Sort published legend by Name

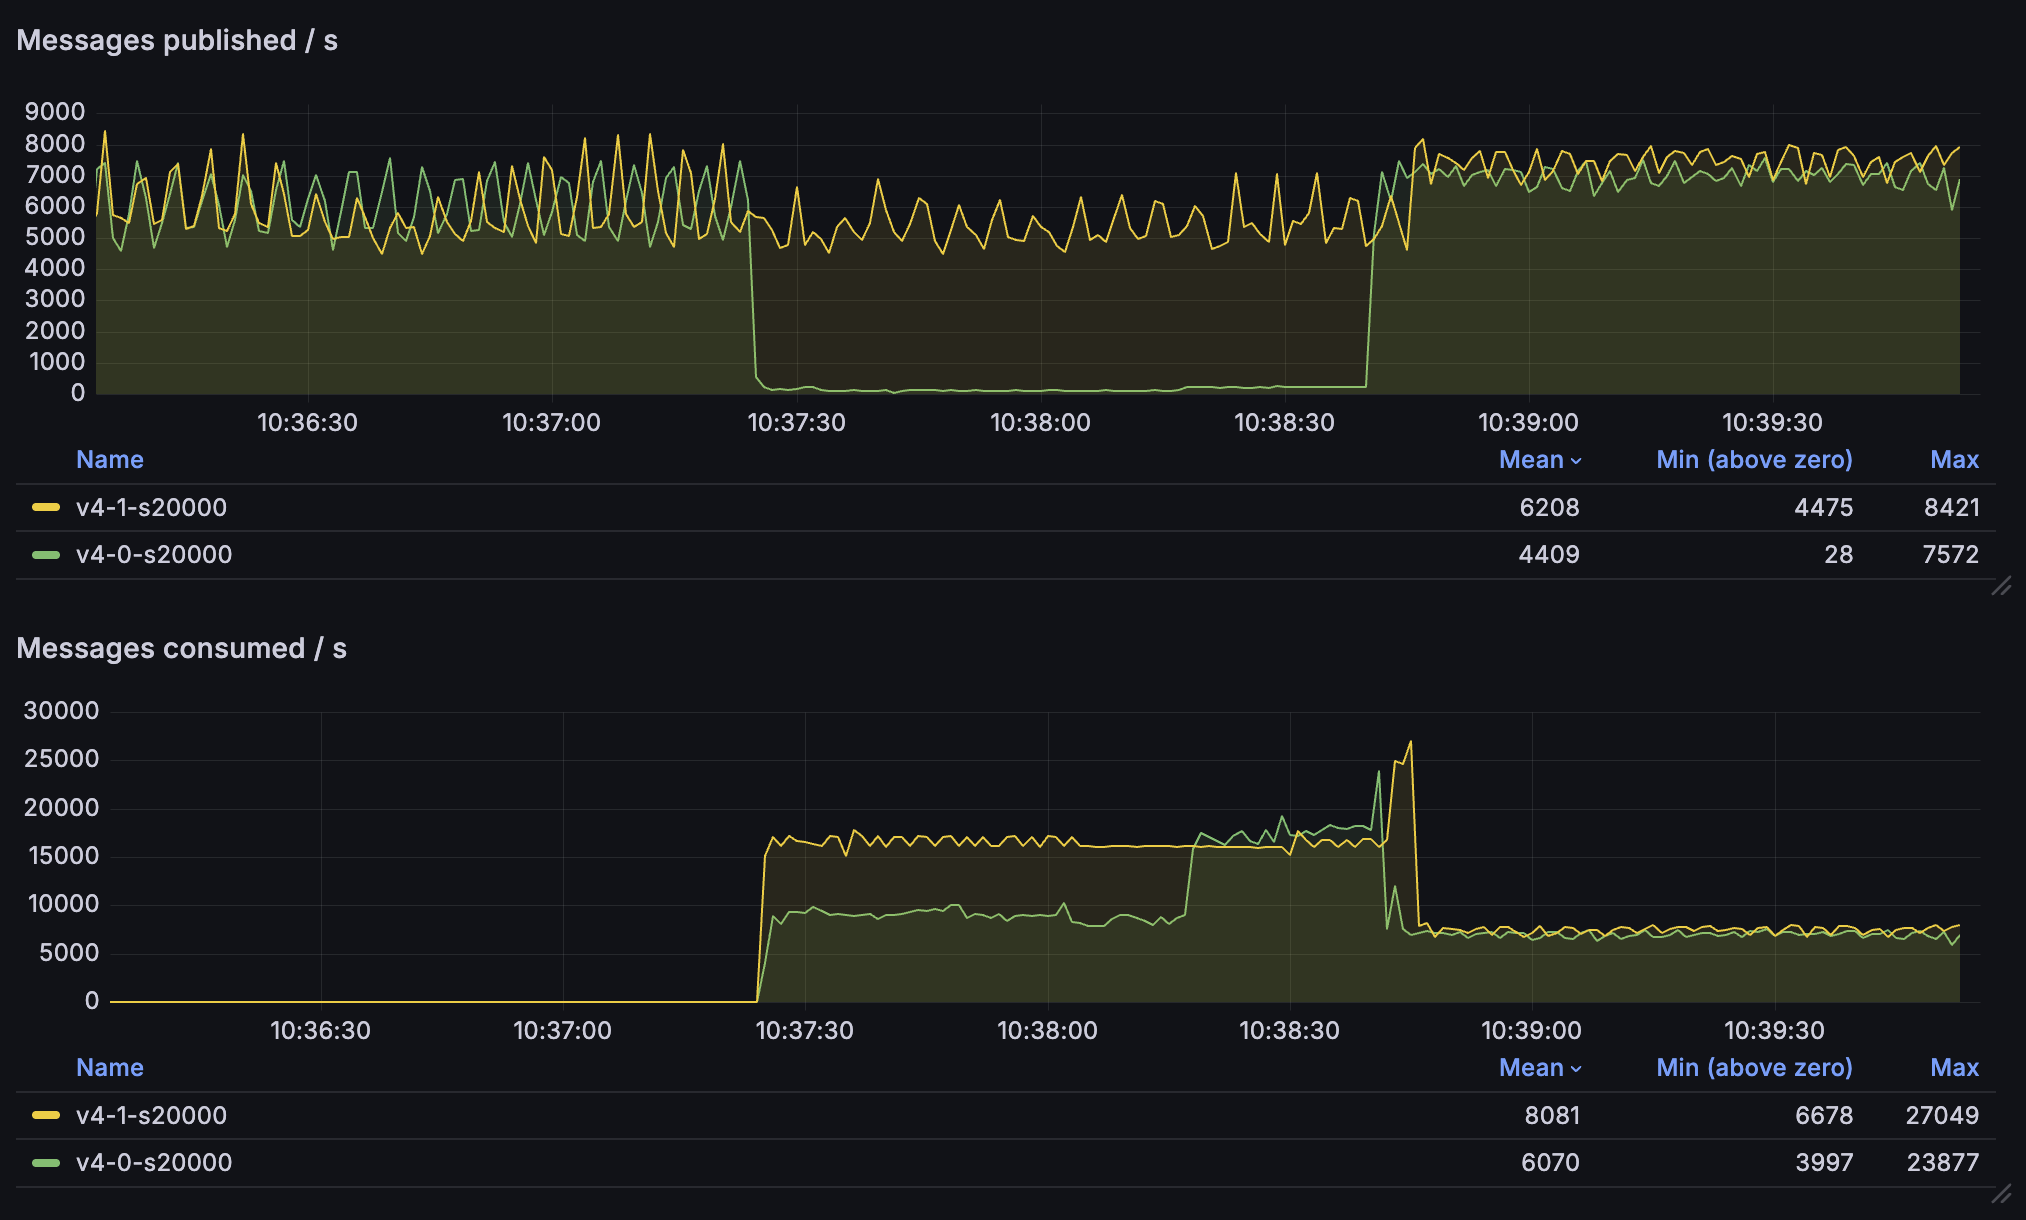(110, 459)
